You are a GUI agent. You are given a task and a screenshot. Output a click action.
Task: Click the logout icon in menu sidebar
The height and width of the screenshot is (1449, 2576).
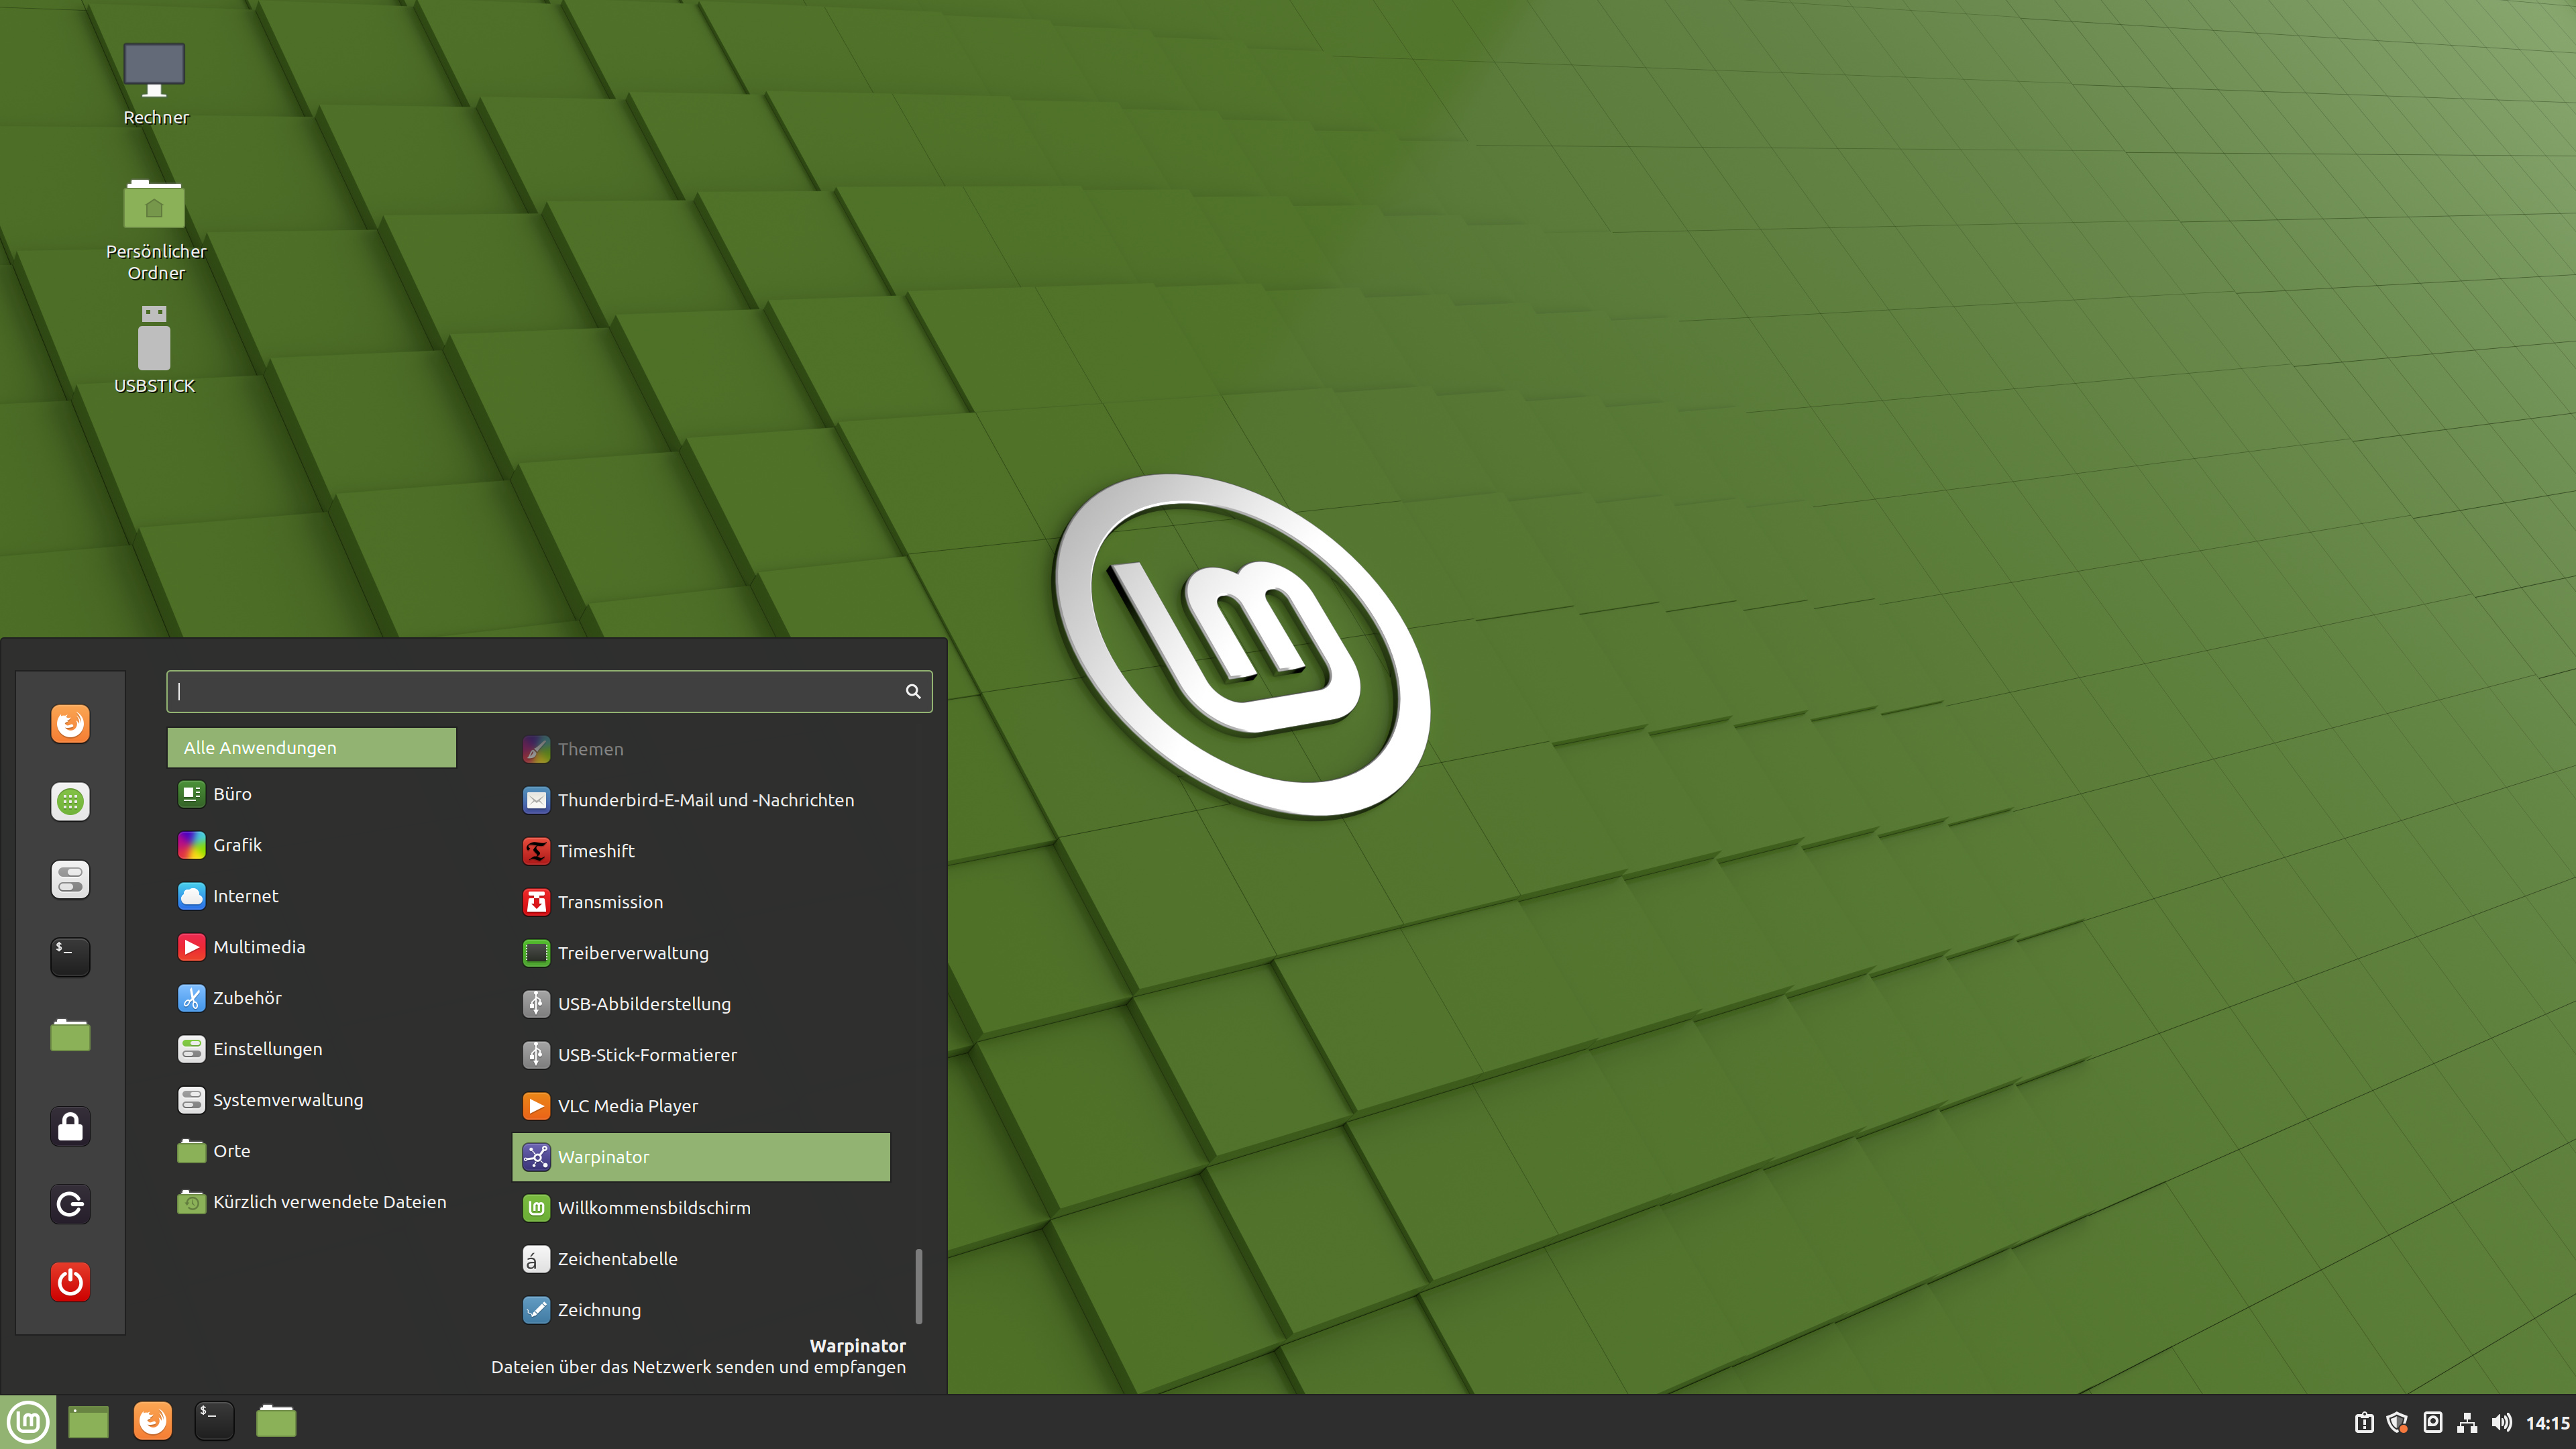pyautogui.click(x=70, y=1204)
